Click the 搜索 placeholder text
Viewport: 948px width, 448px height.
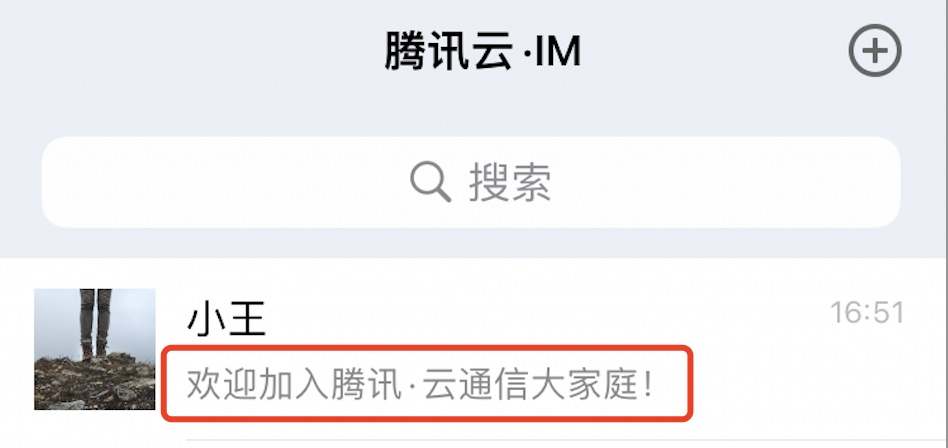click(510, 182)
